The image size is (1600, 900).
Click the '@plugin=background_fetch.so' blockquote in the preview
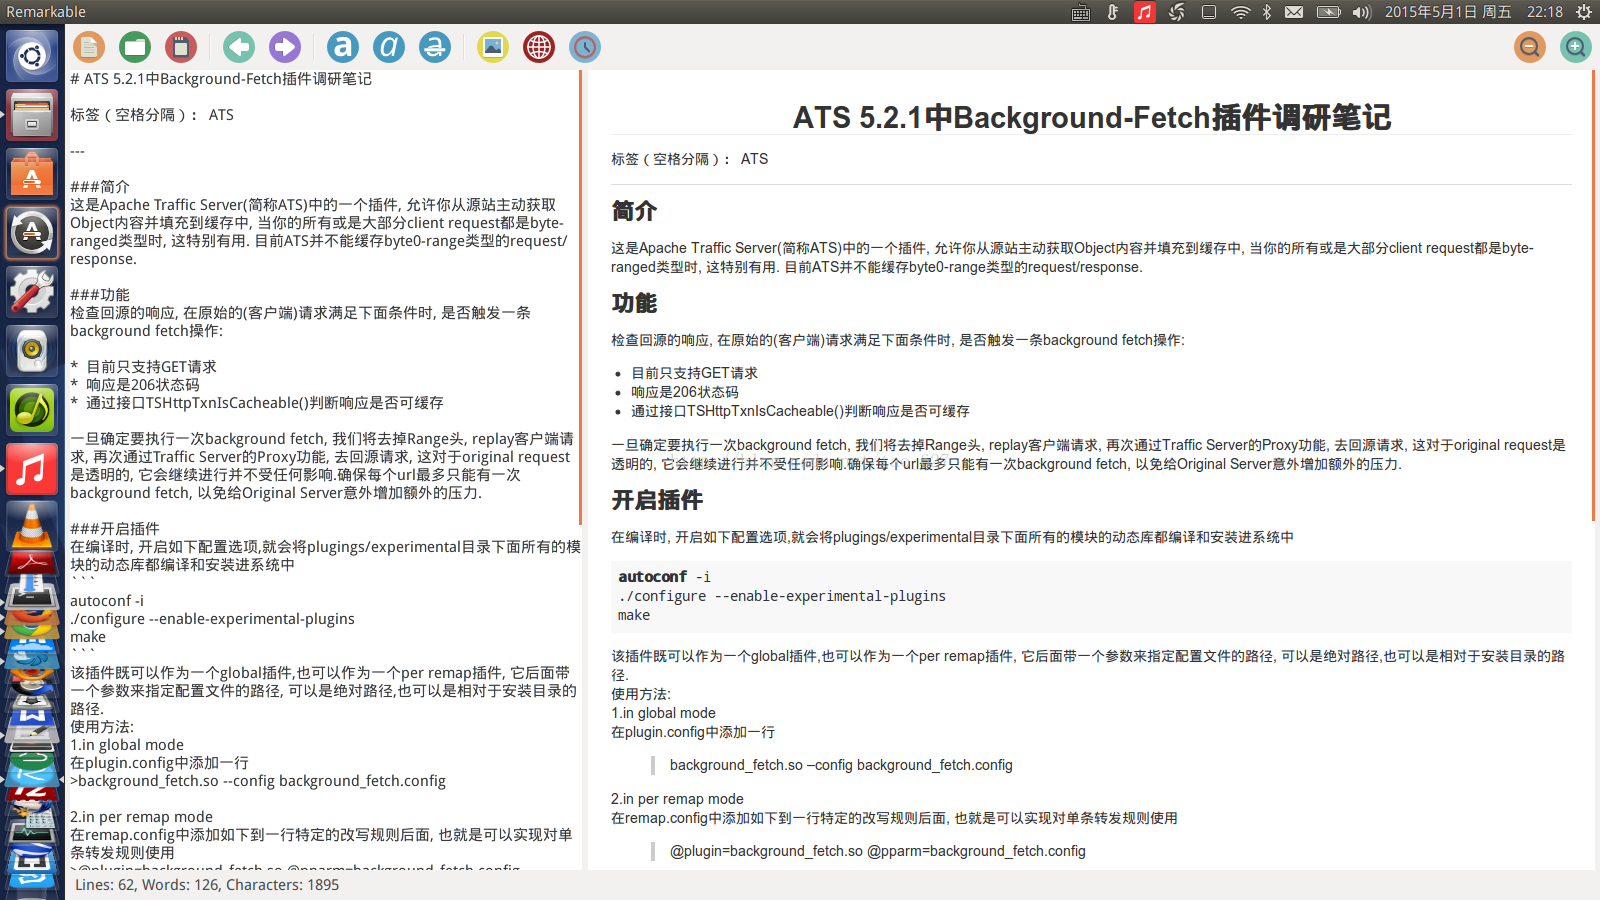(877, 851)
